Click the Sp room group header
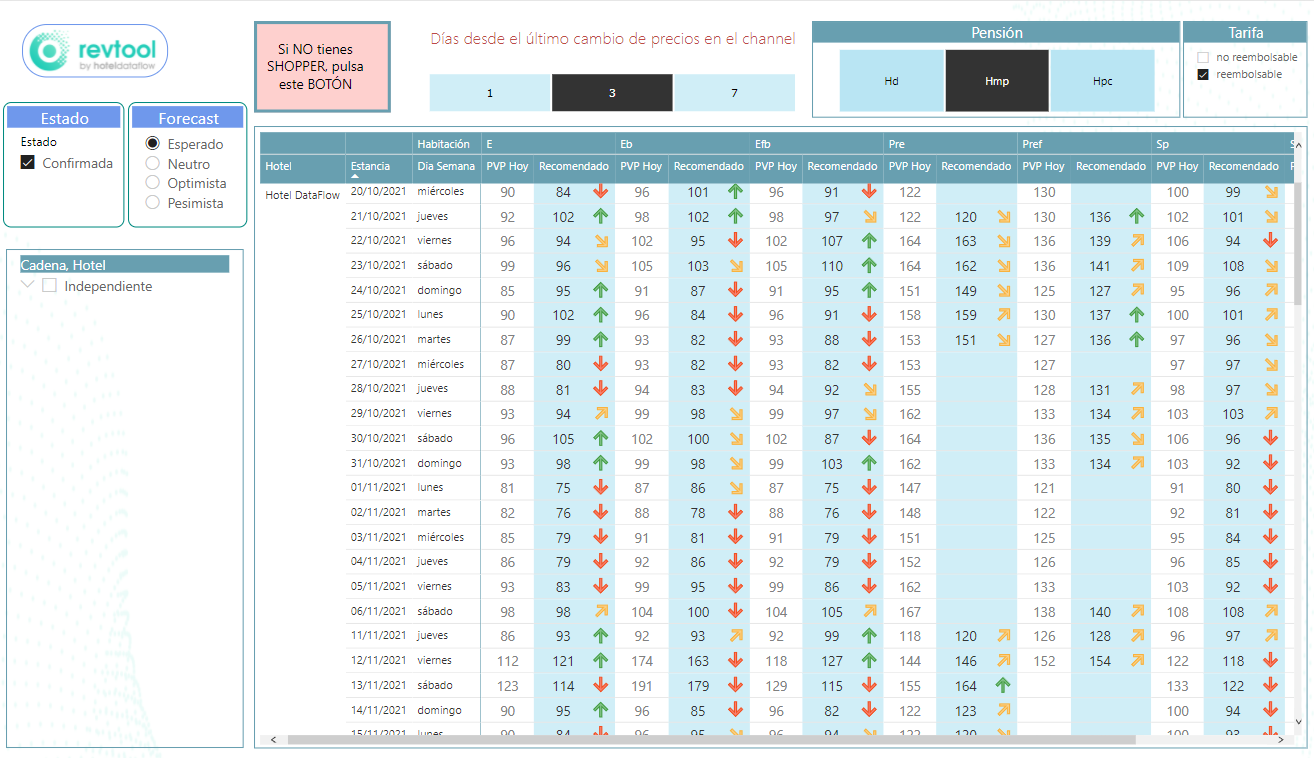Screen dimensions: 1314x758 tap(1163, 144)
